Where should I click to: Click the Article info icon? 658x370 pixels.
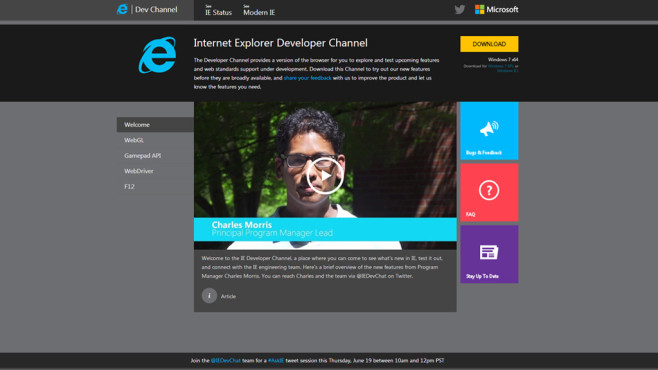click(209, 296)
